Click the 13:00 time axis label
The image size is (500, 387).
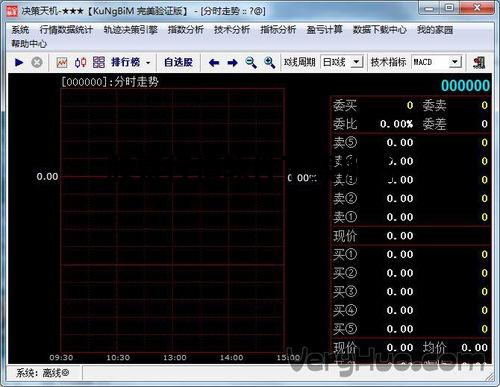click(174, 358)
